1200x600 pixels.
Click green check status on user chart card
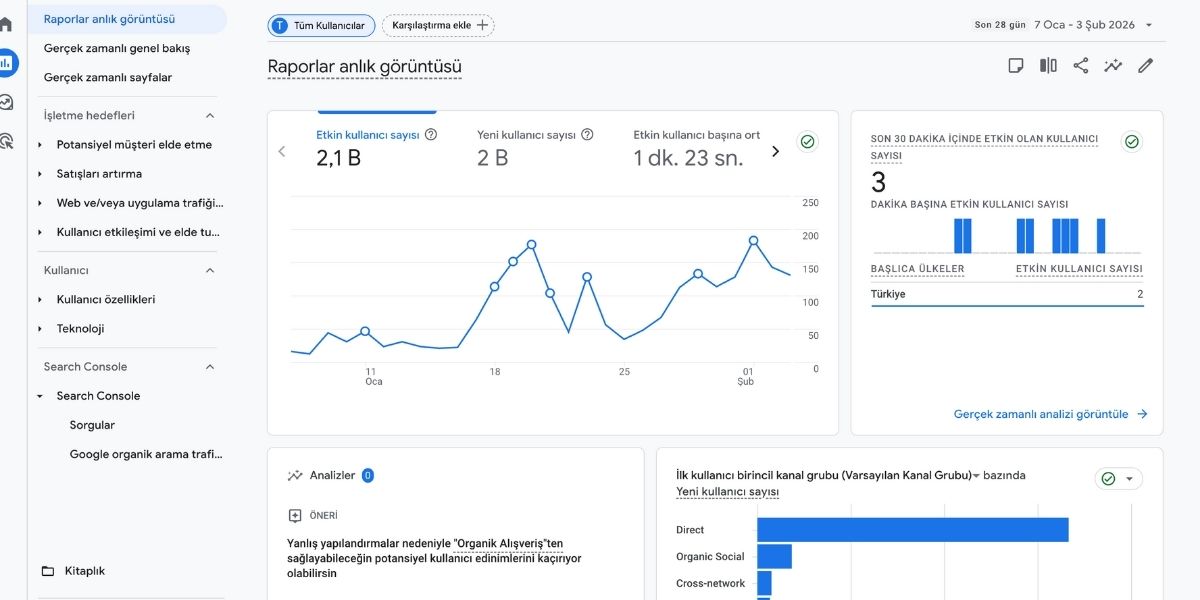coord(808,142)
